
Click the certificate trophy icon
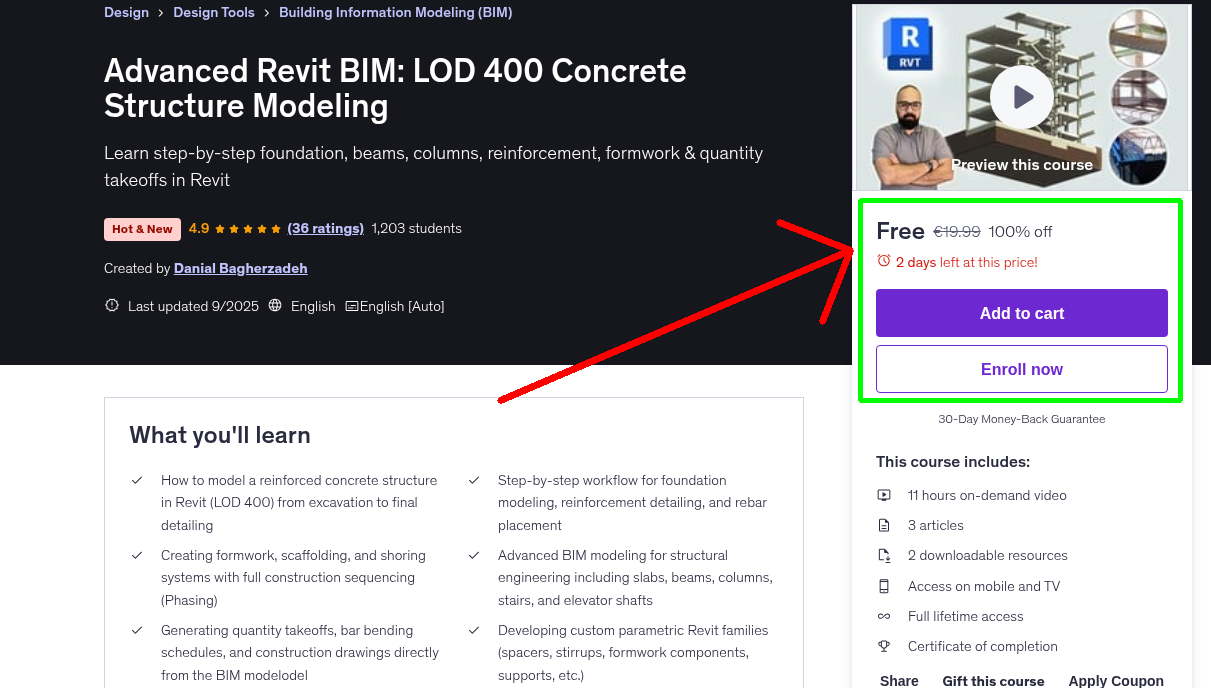[x=884, y=646]
